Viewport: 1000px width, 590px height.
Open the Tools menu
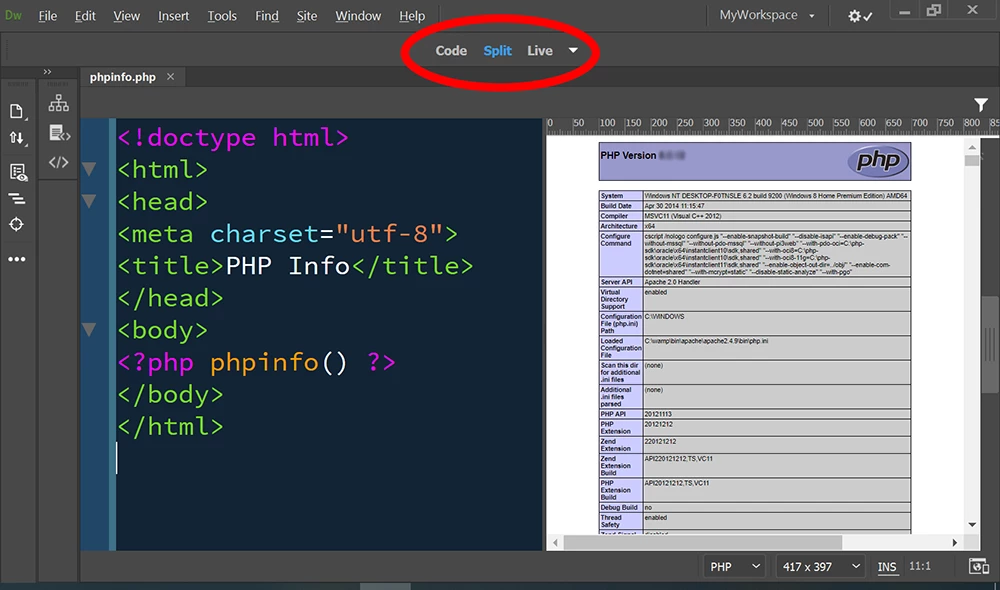pos(222,16)
